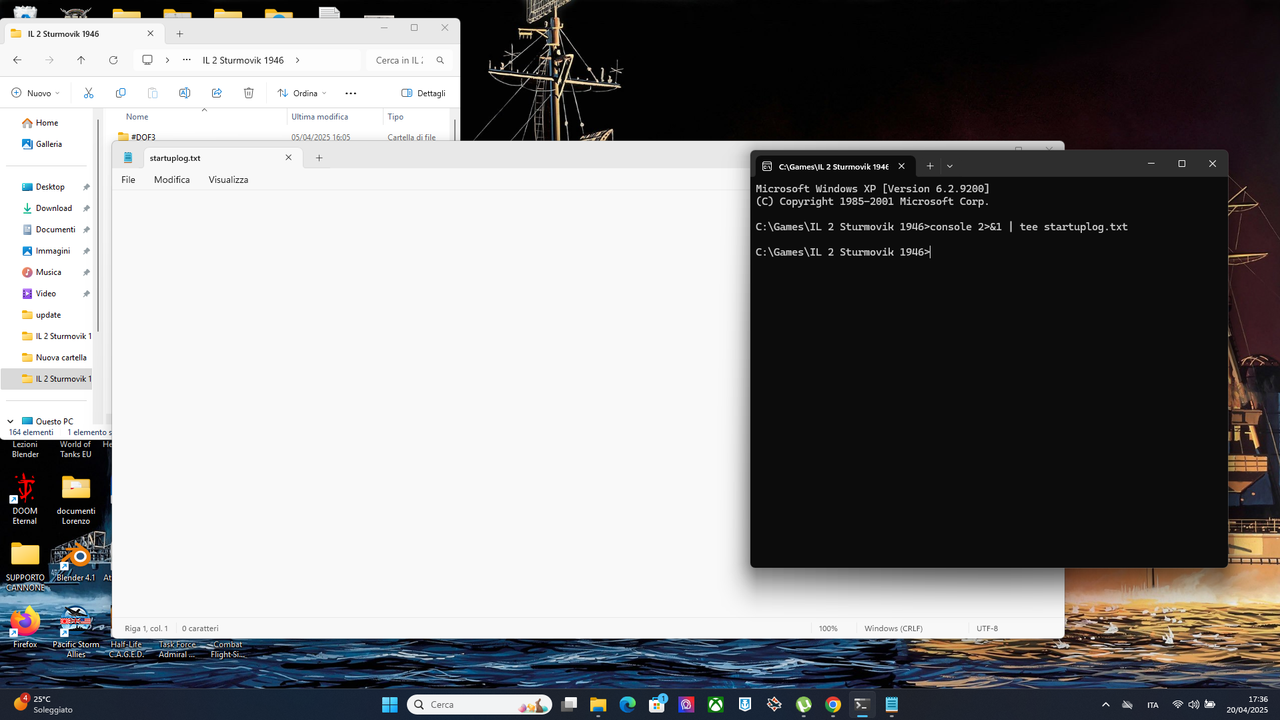Copy the selected item with the Copy icon
This screenshot has height=720, width=1280.
(120, 92)
